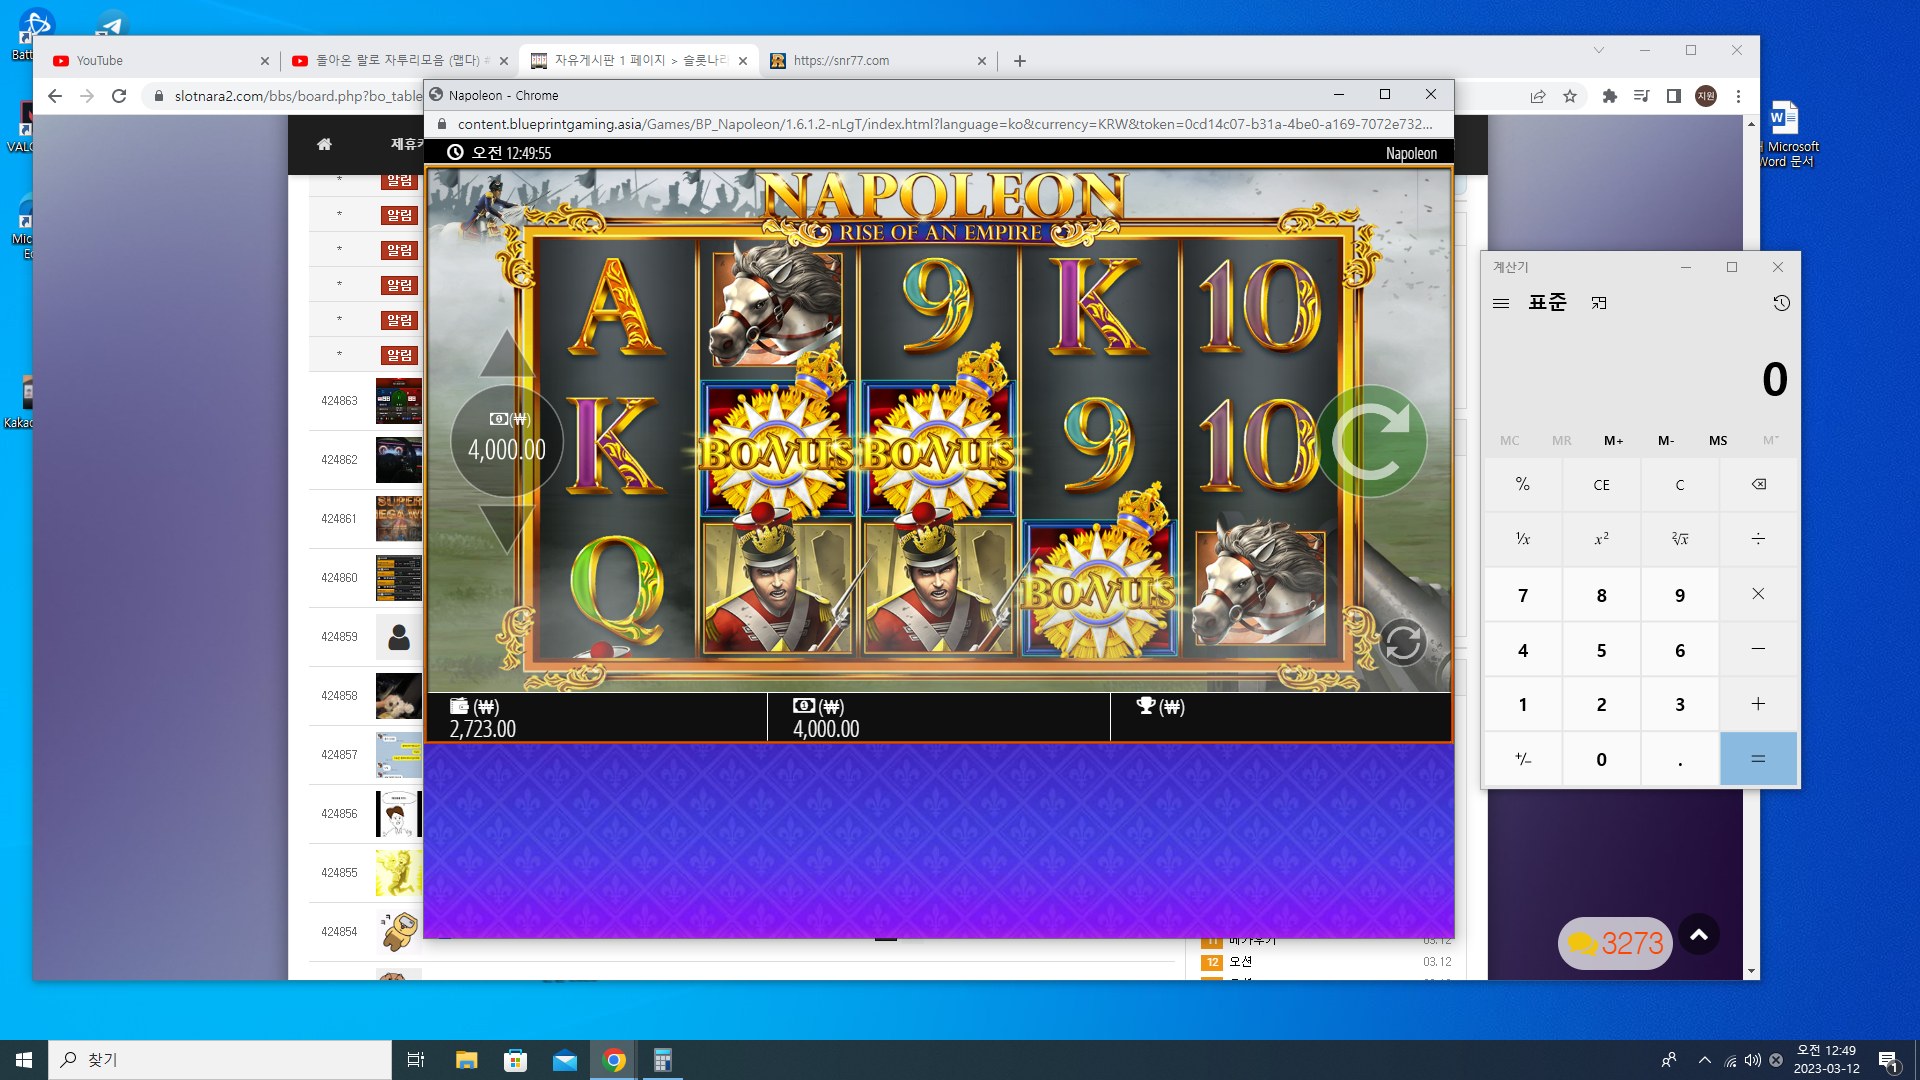Spin the Napoleon slot reels

click(1371, 441)
